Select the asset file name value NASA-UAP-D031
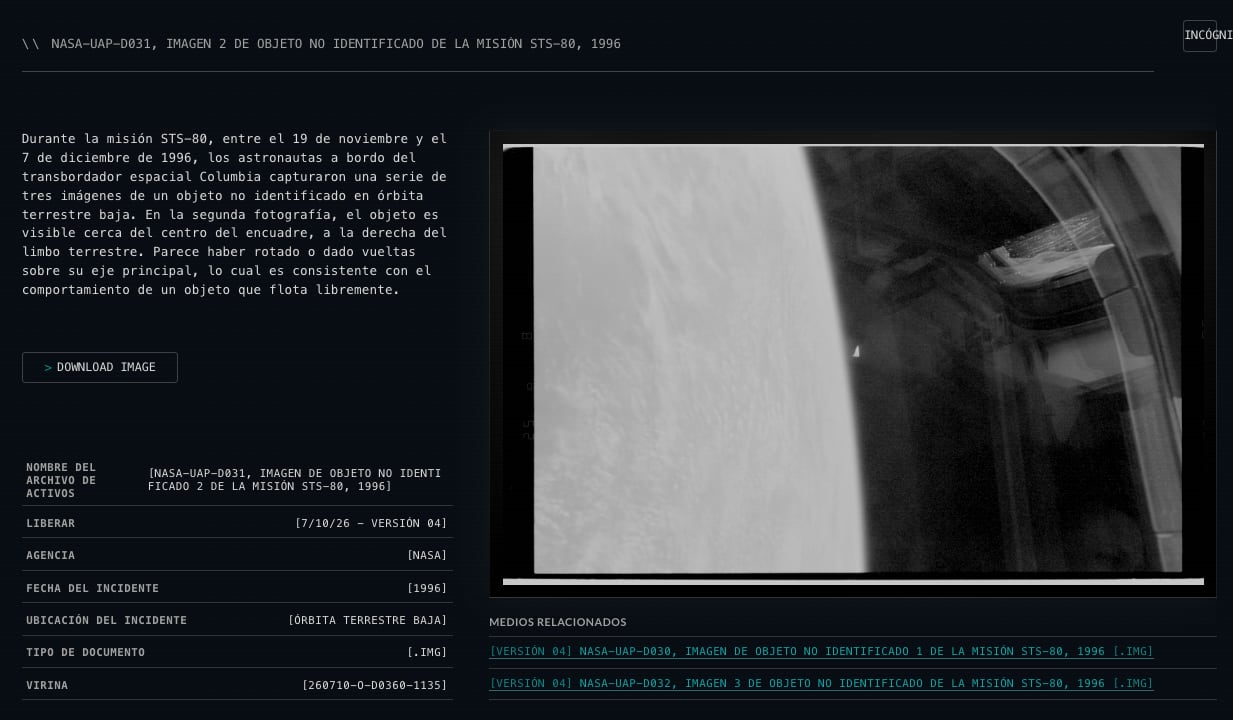This screenshot has height=720, width=1233. point(295,480)
